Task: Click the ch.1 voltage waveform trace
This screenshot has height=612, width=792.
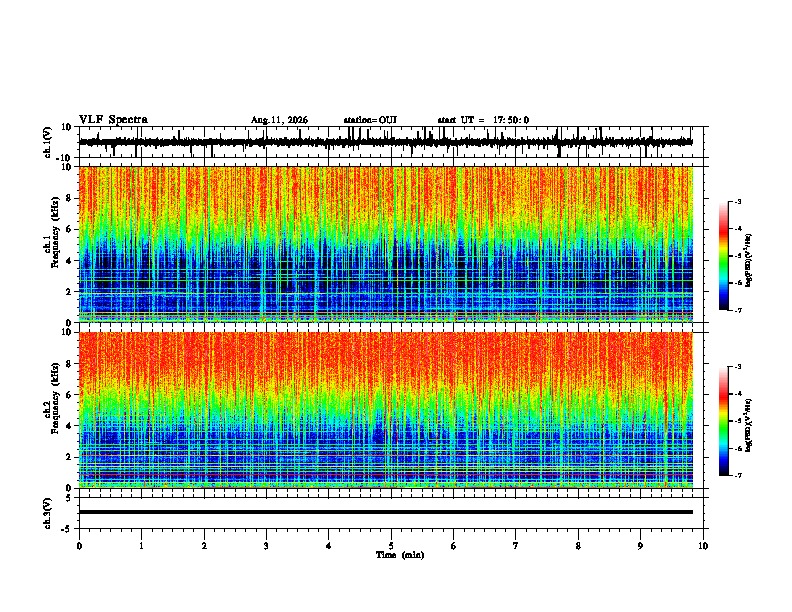Action: point(386,142)
